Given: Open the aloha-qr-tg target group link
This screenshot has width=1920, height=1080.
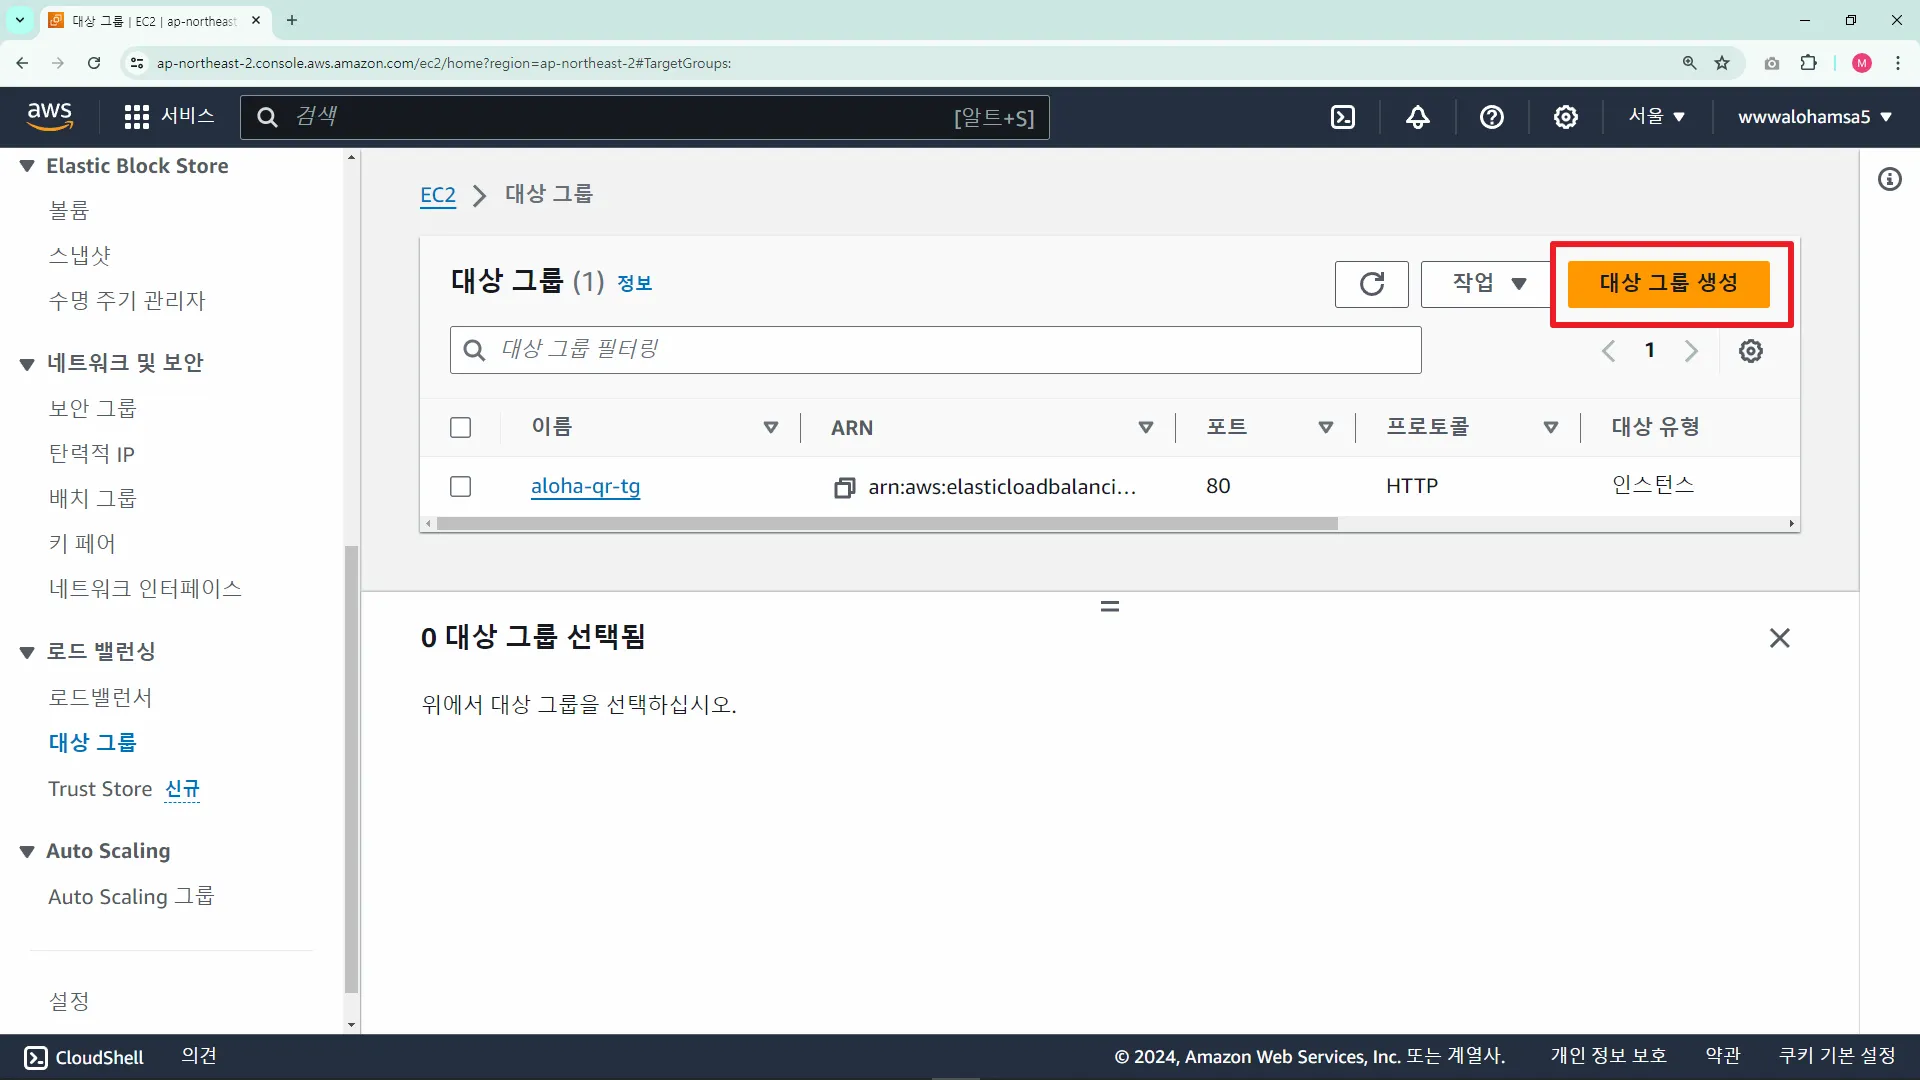Looking at the screenshot, I should click(585, 487).
